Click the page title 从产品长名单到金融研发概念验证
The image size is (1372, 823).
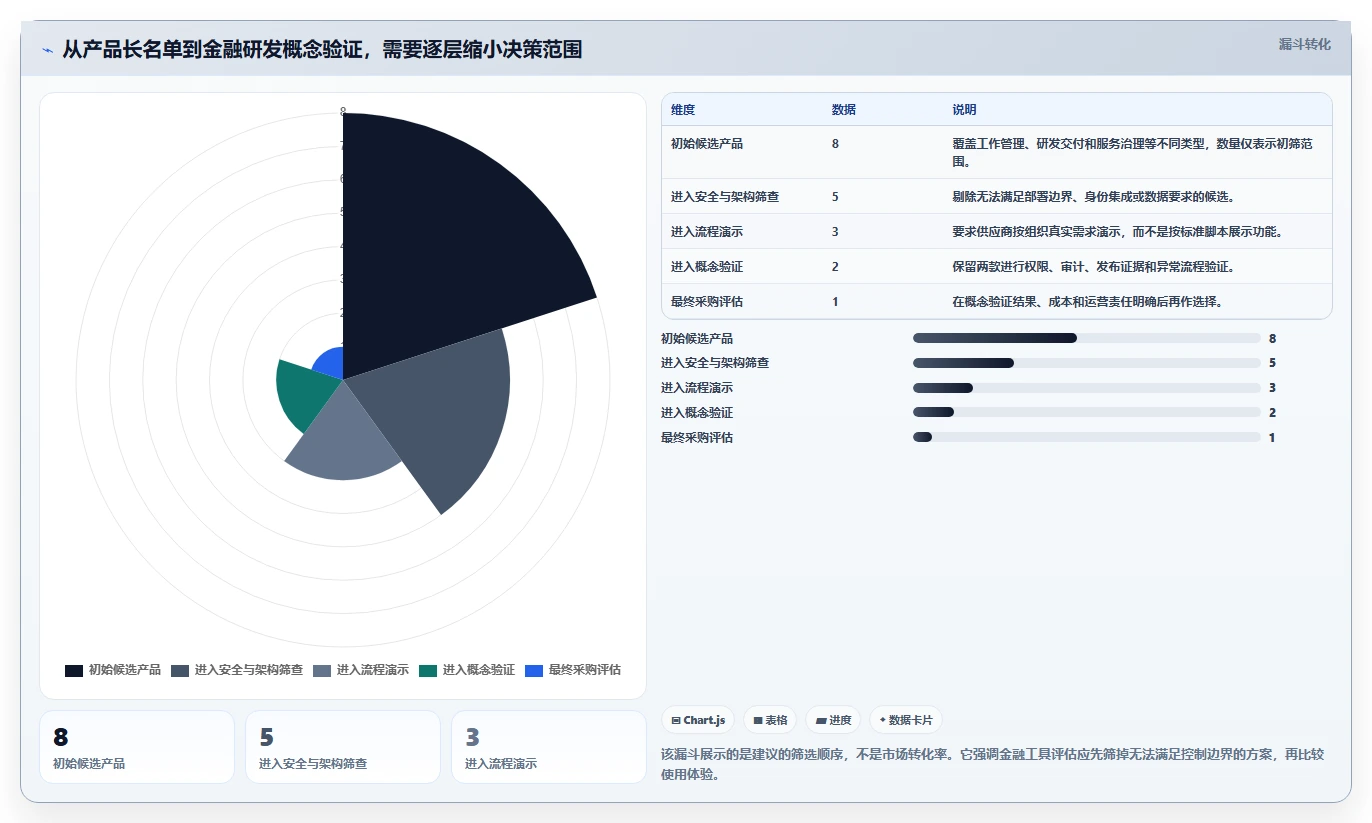coord(322,49)
